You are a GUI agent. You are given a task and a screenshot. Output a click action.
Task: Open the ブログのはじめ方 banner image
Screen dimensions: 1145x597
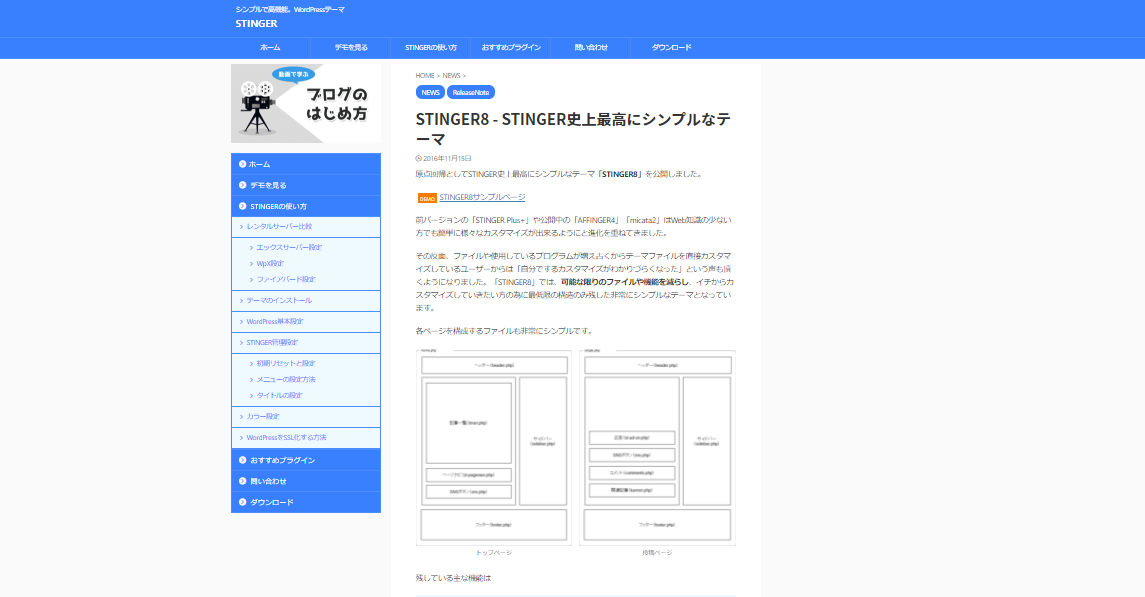pyautogui.click(x=306, y=104)
